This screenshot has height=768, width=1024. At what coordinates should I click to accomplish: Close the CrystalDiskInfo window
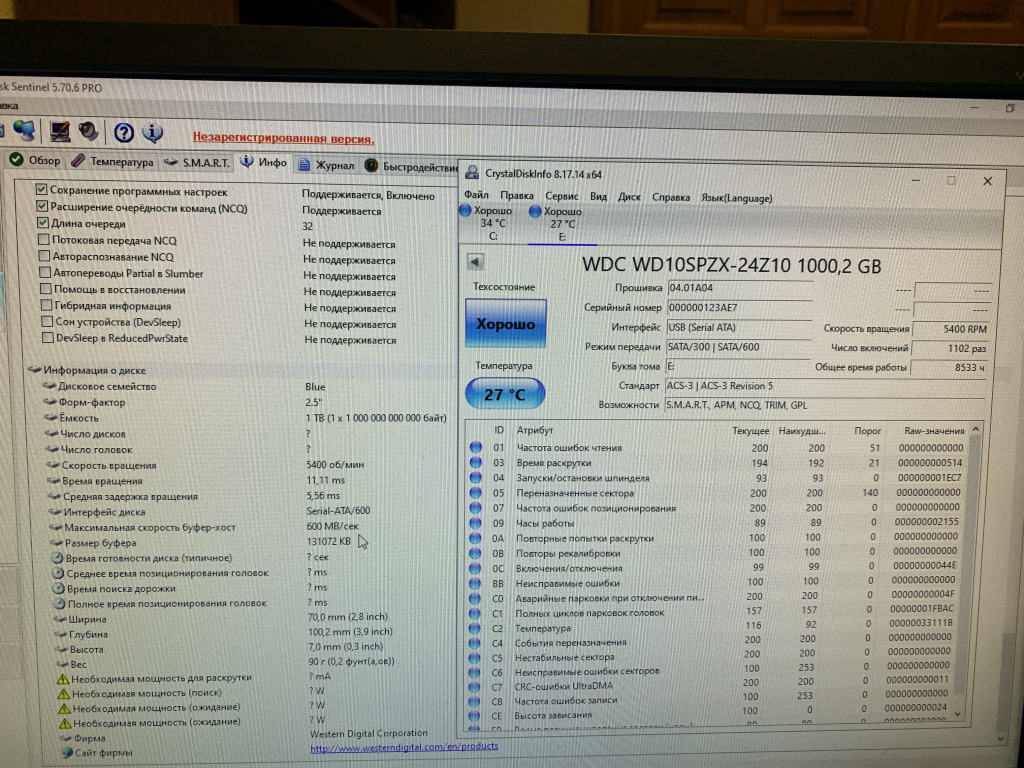(987, 181)
